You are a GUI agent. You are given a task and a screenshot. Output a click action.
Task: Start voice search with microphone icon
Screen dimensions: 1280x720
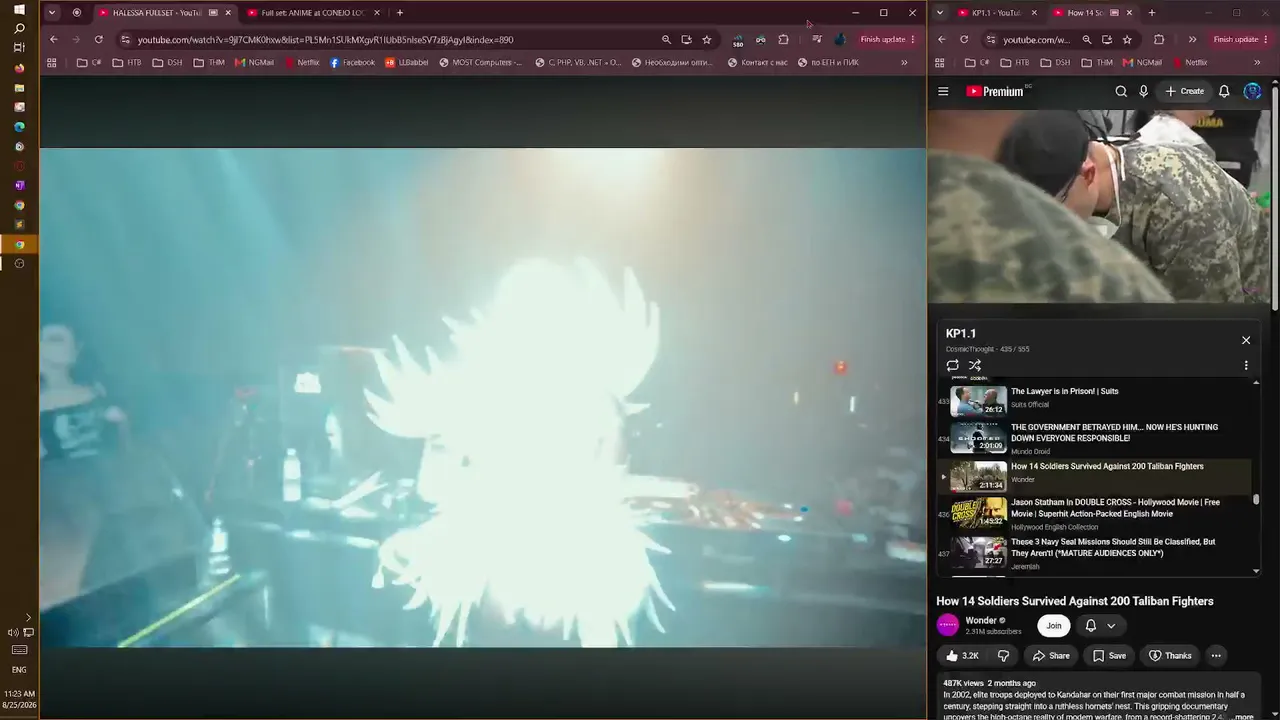(1144, 91)
